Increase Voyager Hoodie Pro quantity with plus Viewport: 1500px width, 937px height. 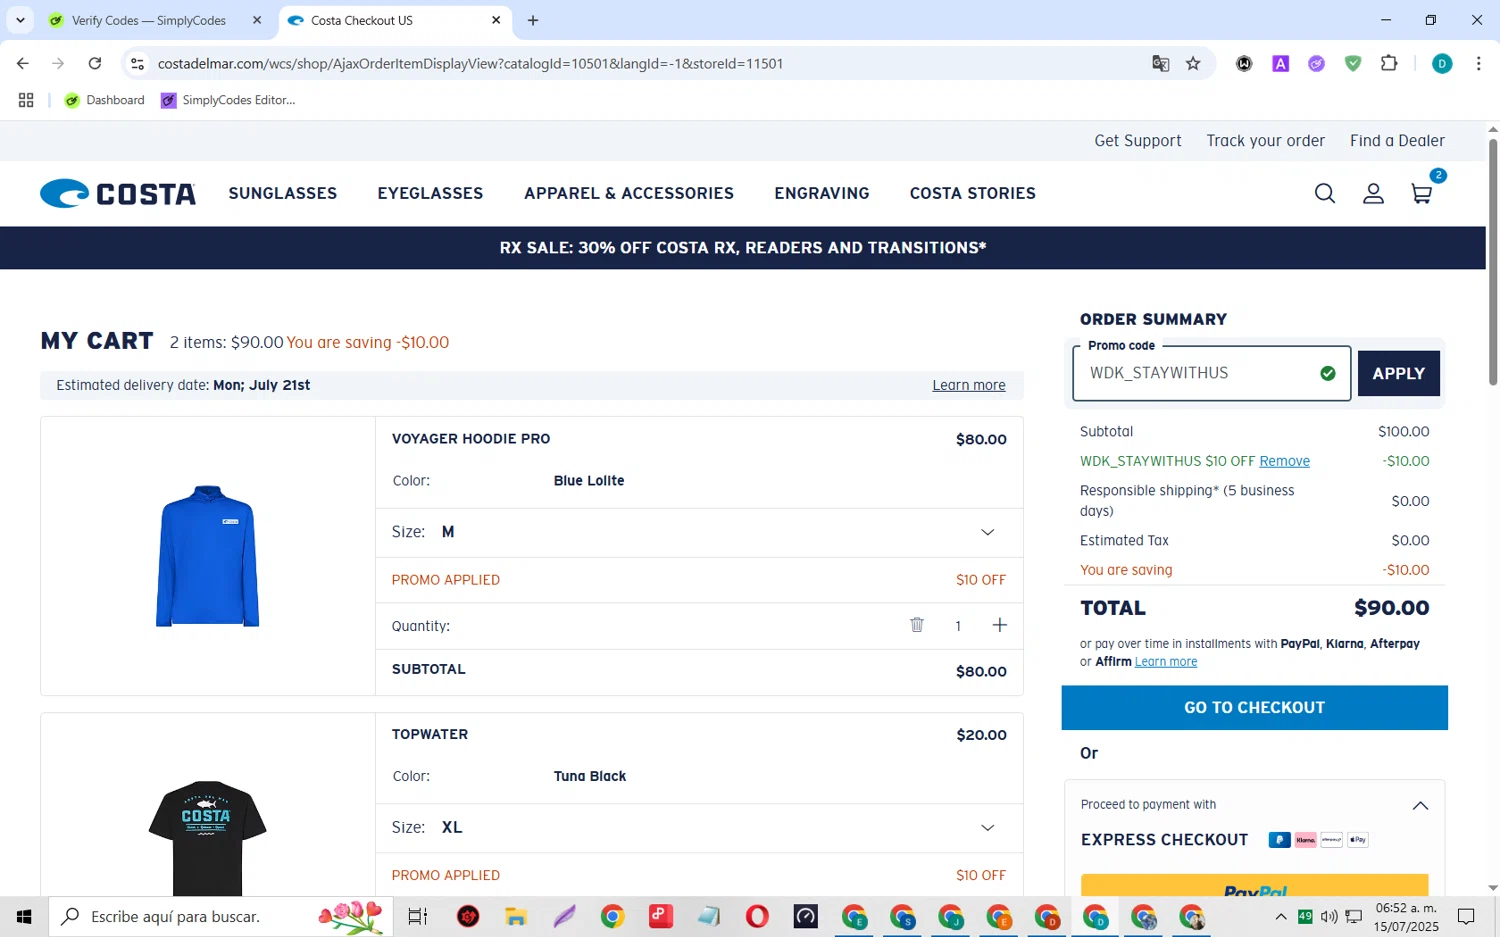pyautogui.click(x=999, y=625)
